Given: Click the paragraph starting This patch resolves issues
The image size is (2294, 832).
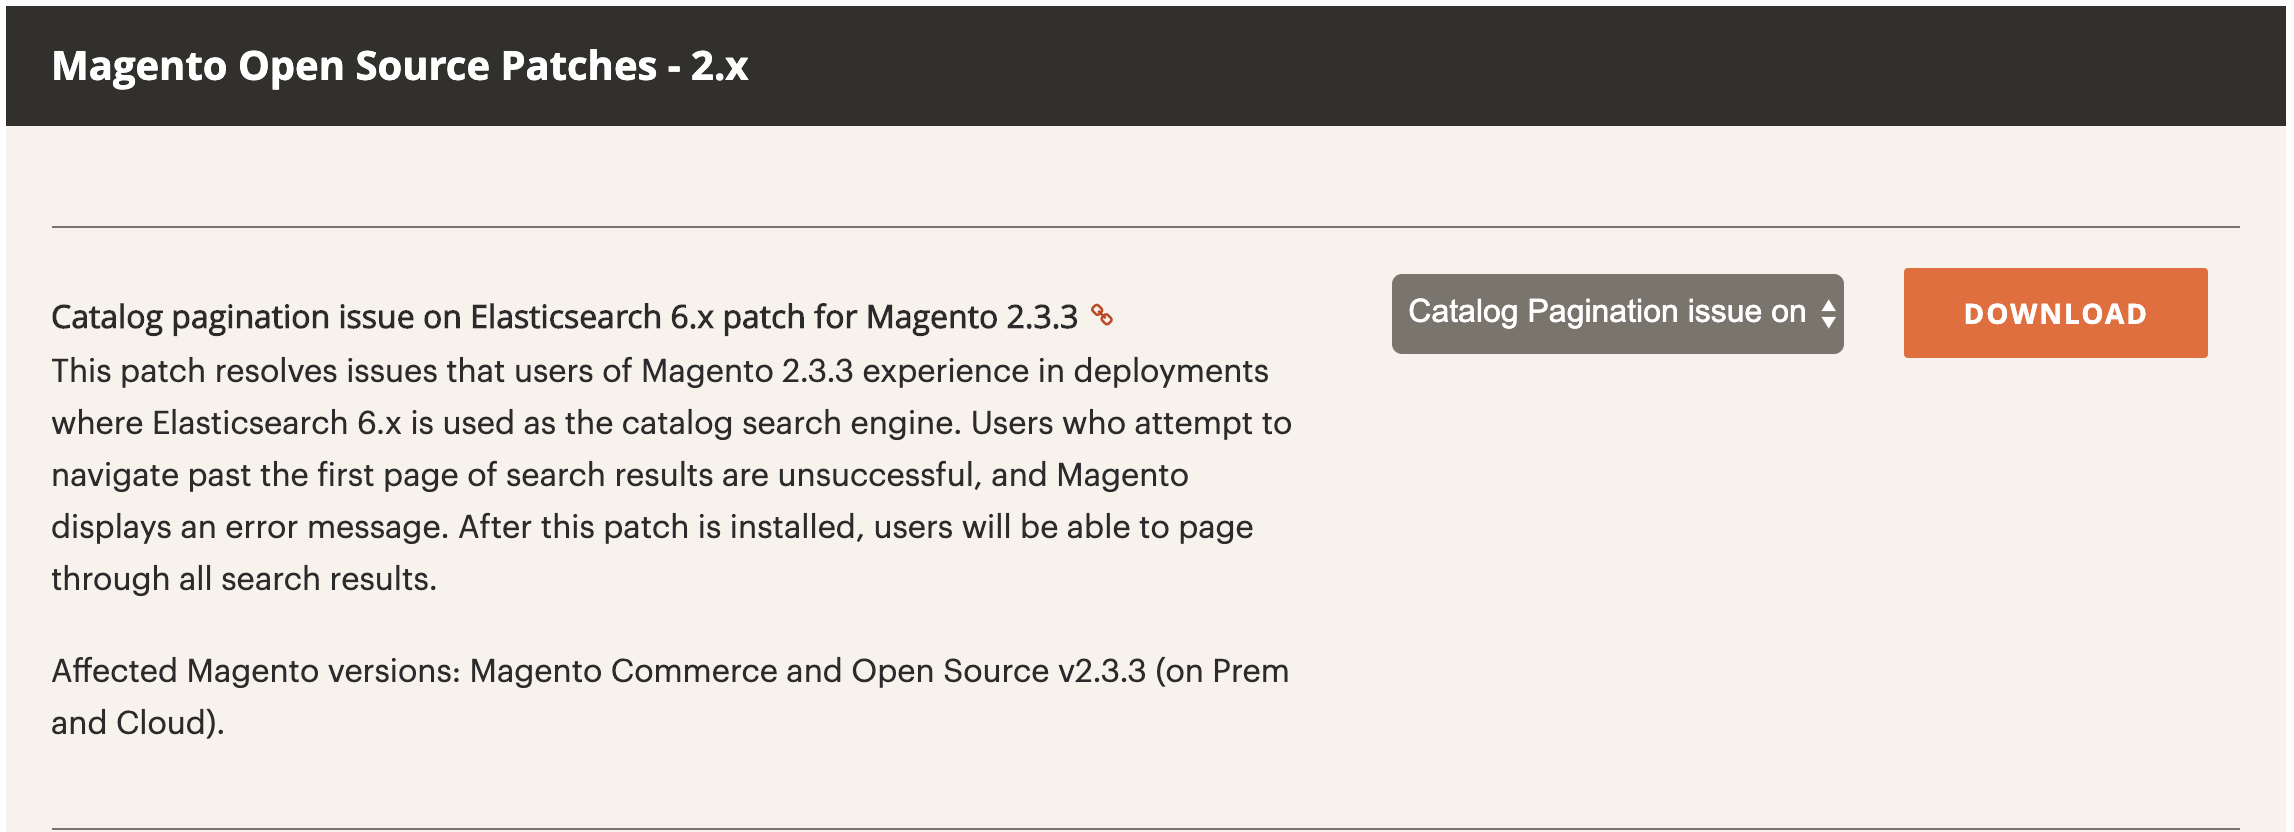Looking at the screenshot, I should coord(671,475).
